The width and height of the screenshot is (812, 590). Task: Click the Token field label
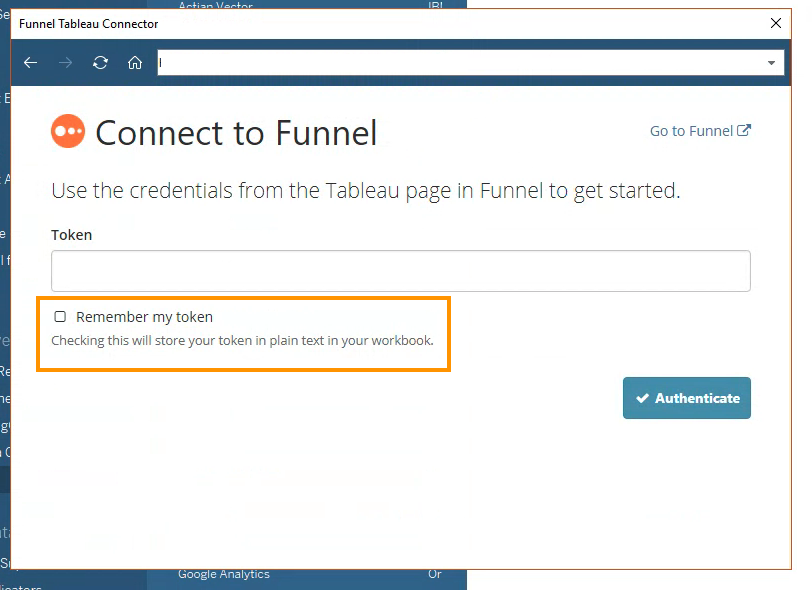[x=71, y=235]
